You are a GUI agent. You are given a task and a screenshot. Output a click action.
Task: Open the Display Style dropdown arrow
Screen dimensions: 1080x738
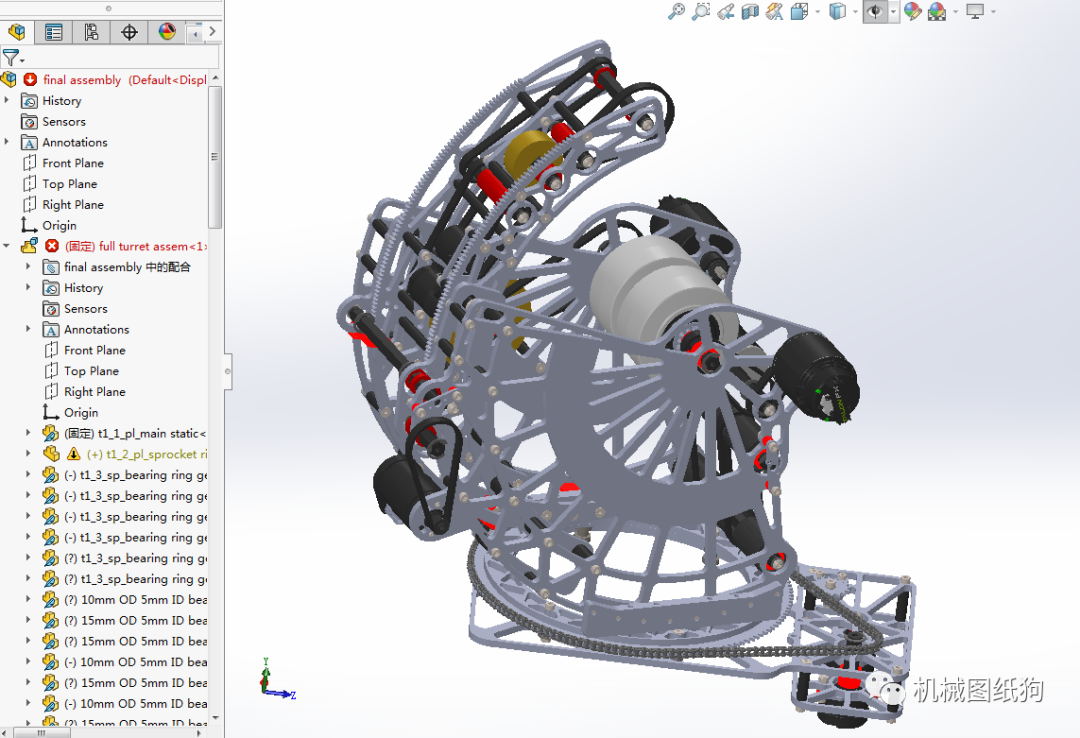(853, 11)
